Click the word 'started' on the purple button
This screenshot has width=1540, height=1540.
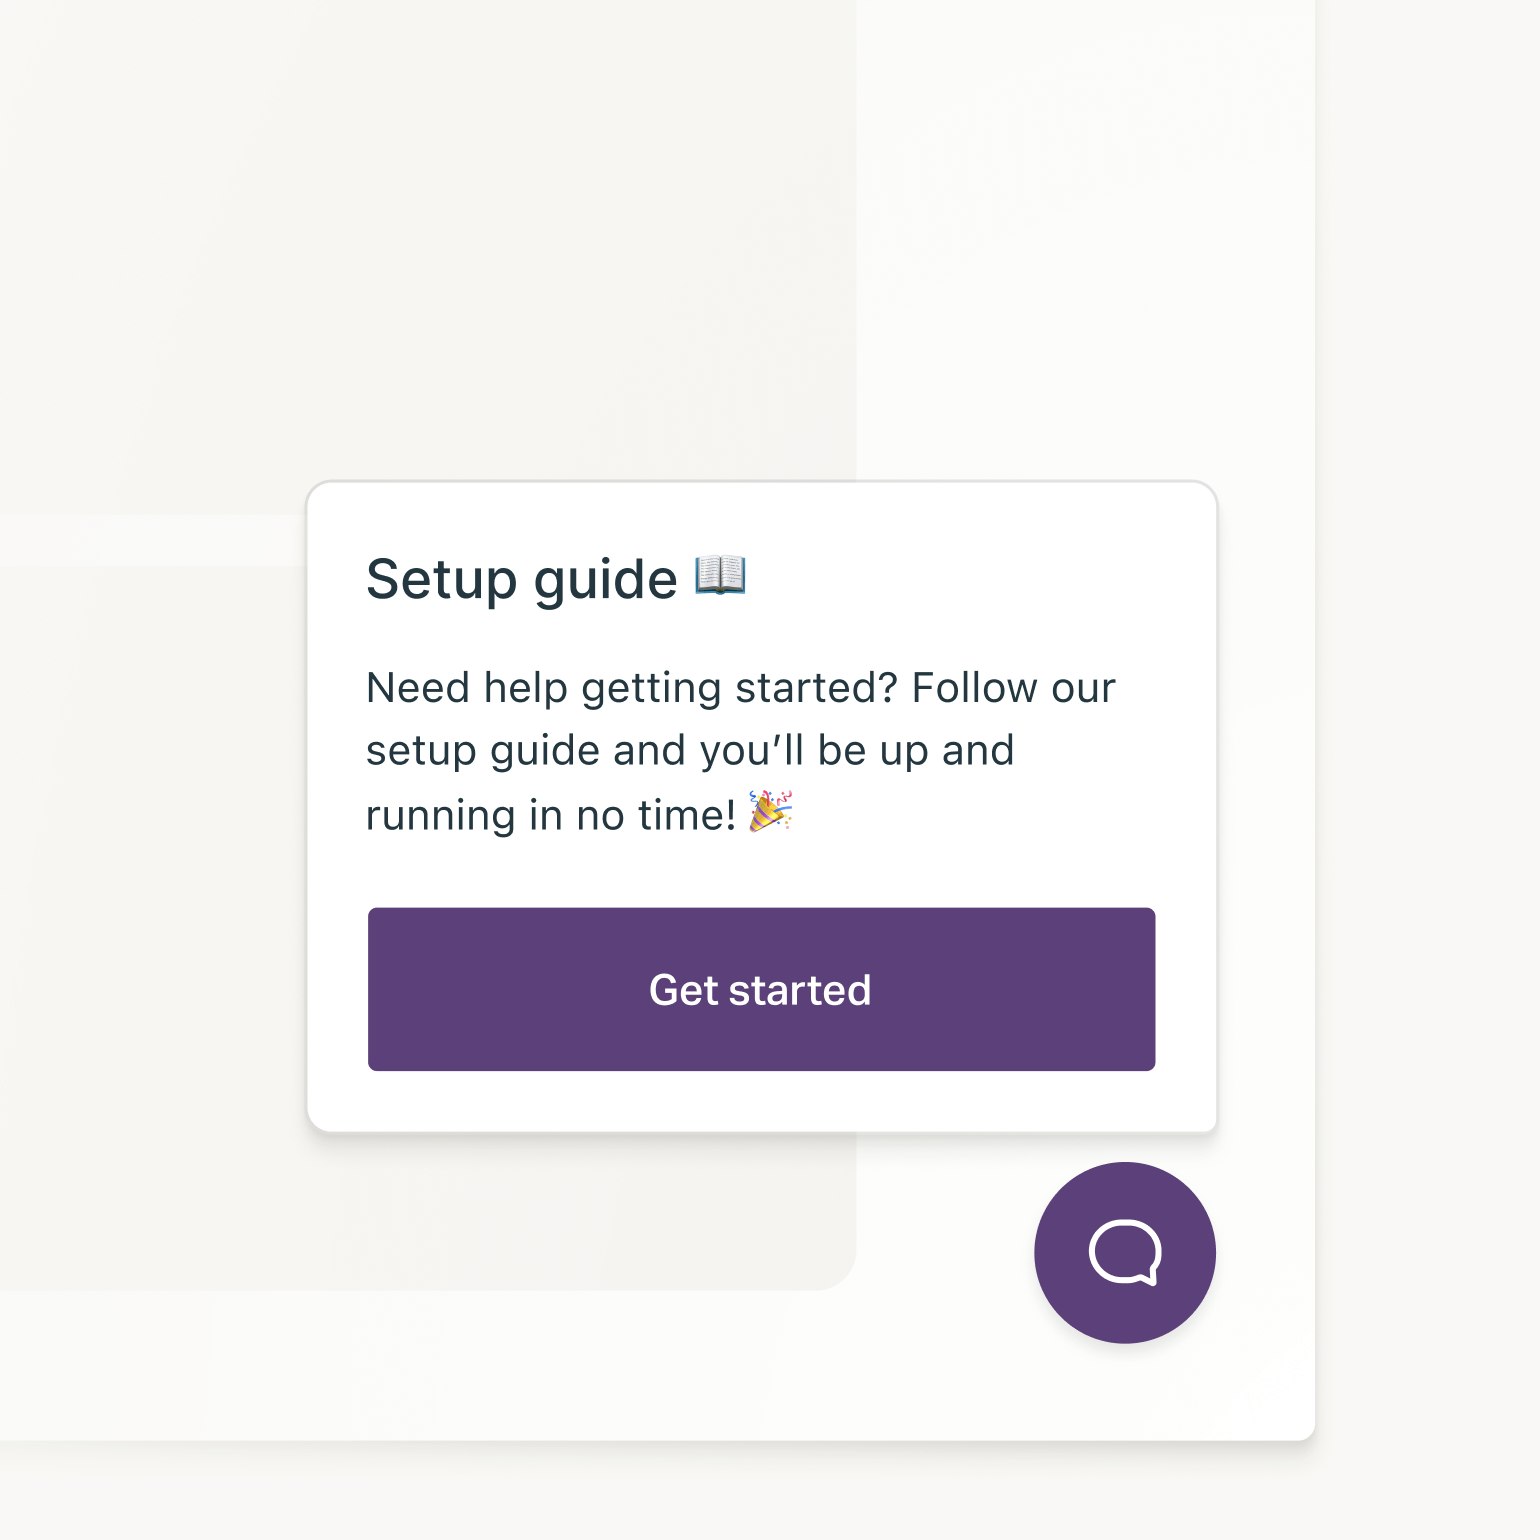(x=800, y=990)
